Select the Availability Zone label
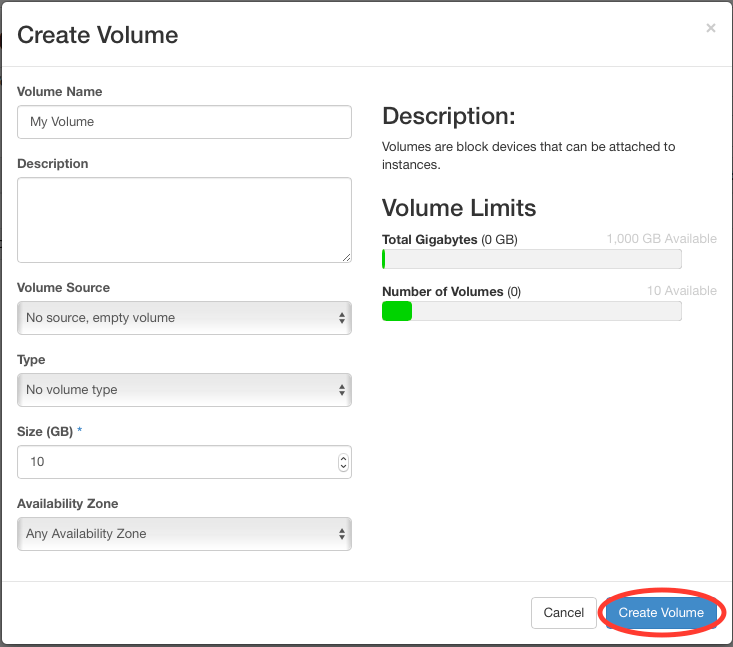This screenshot has height=647, width=733. (x=67, y=504)
